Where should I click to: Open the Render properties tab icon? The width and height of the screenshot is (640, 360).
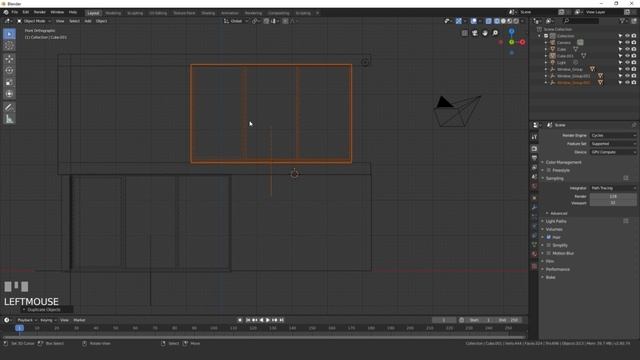click(534, 149)
